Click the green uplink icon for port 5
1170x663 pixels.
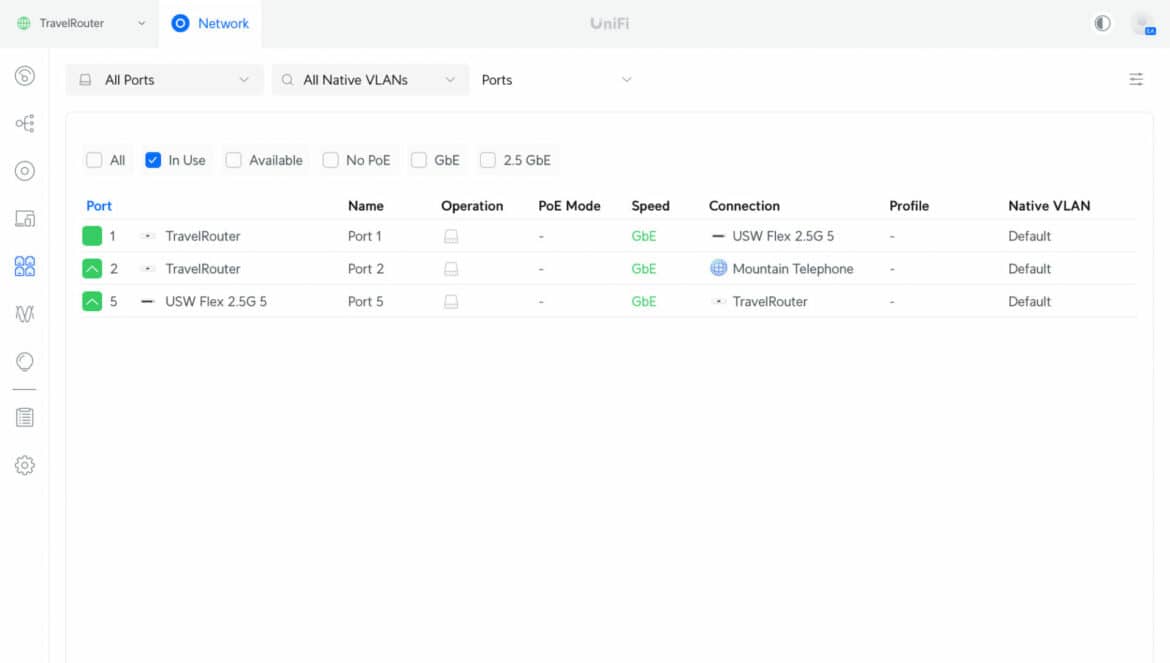click(92, 301)
